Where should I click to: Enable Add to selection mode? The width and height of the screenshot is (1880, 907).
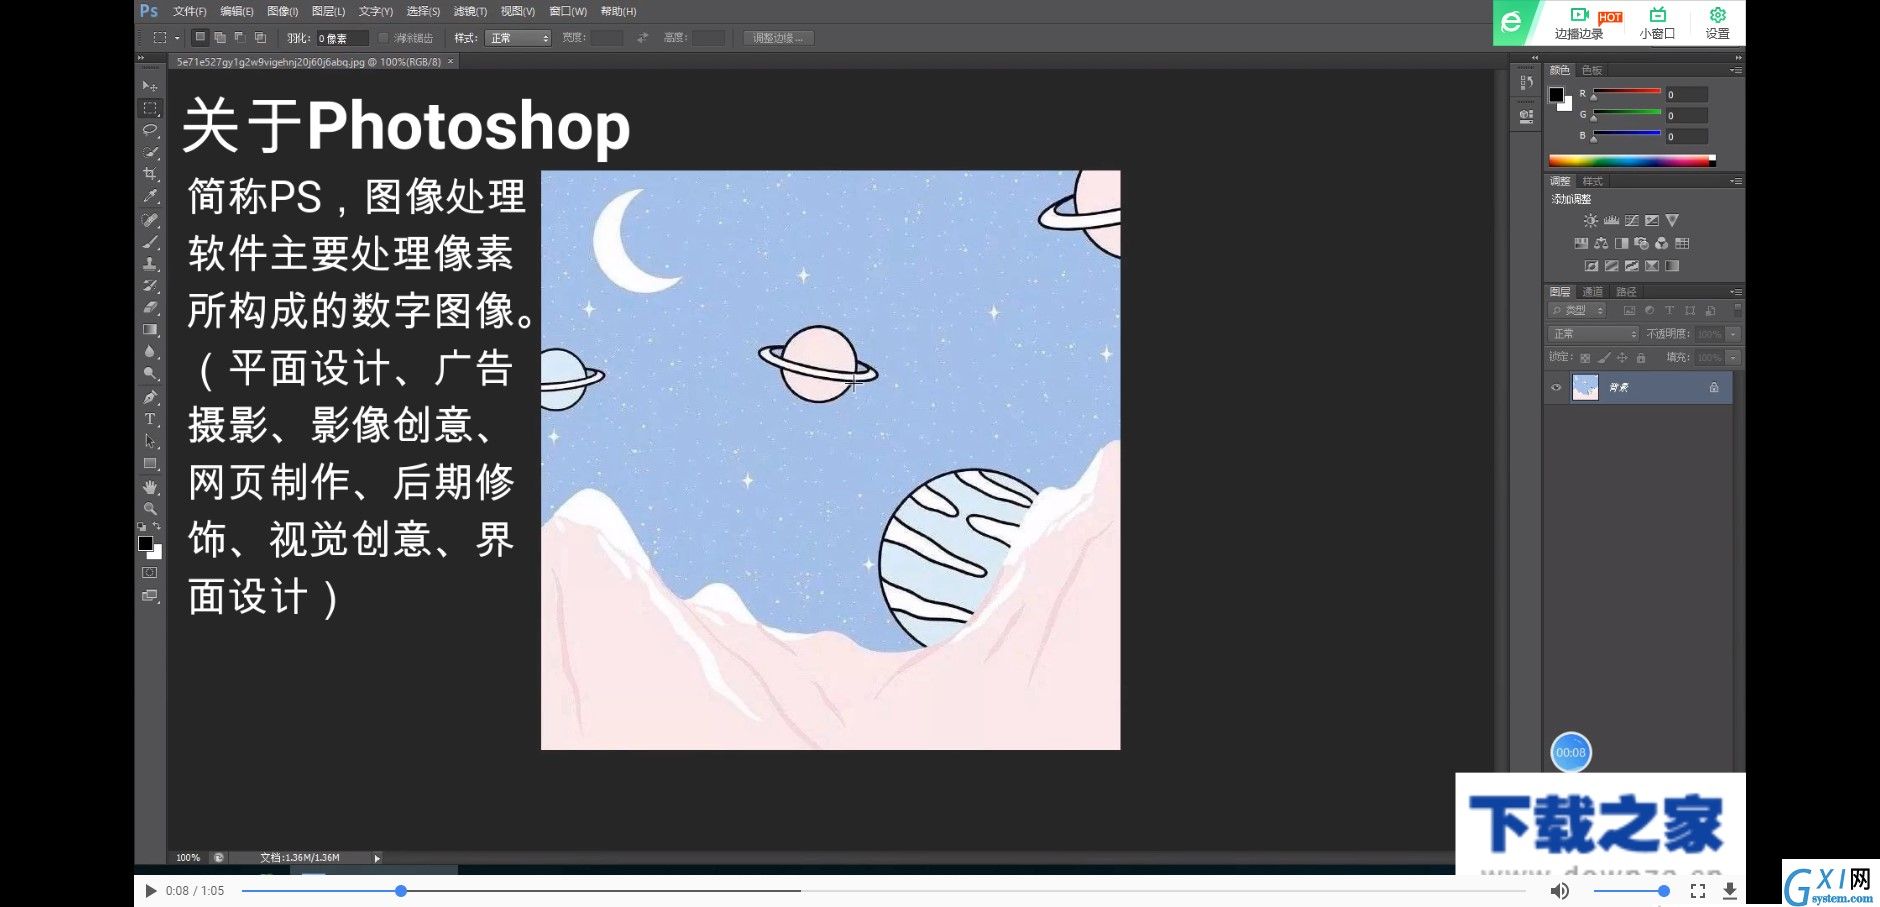coord(220,38)
